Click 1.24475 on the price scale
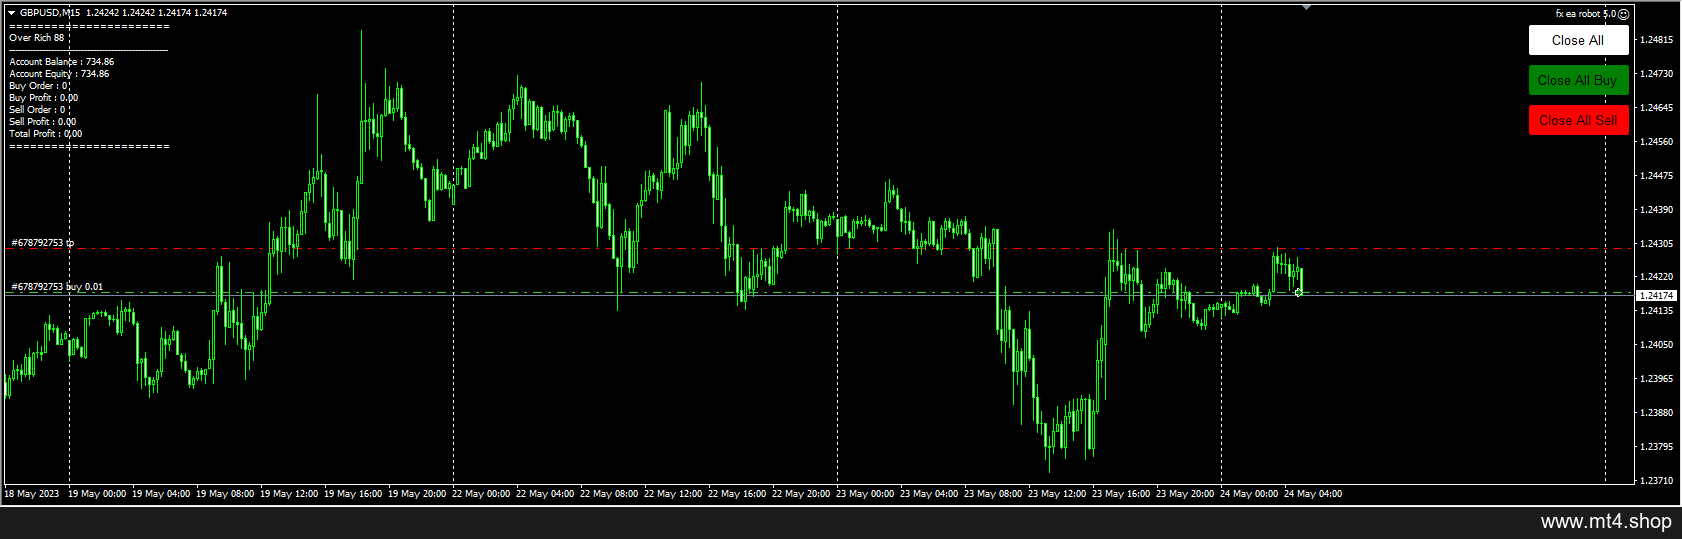Image resolution: width=1682 pixels, height=539 pixels. click(1657, 176)
